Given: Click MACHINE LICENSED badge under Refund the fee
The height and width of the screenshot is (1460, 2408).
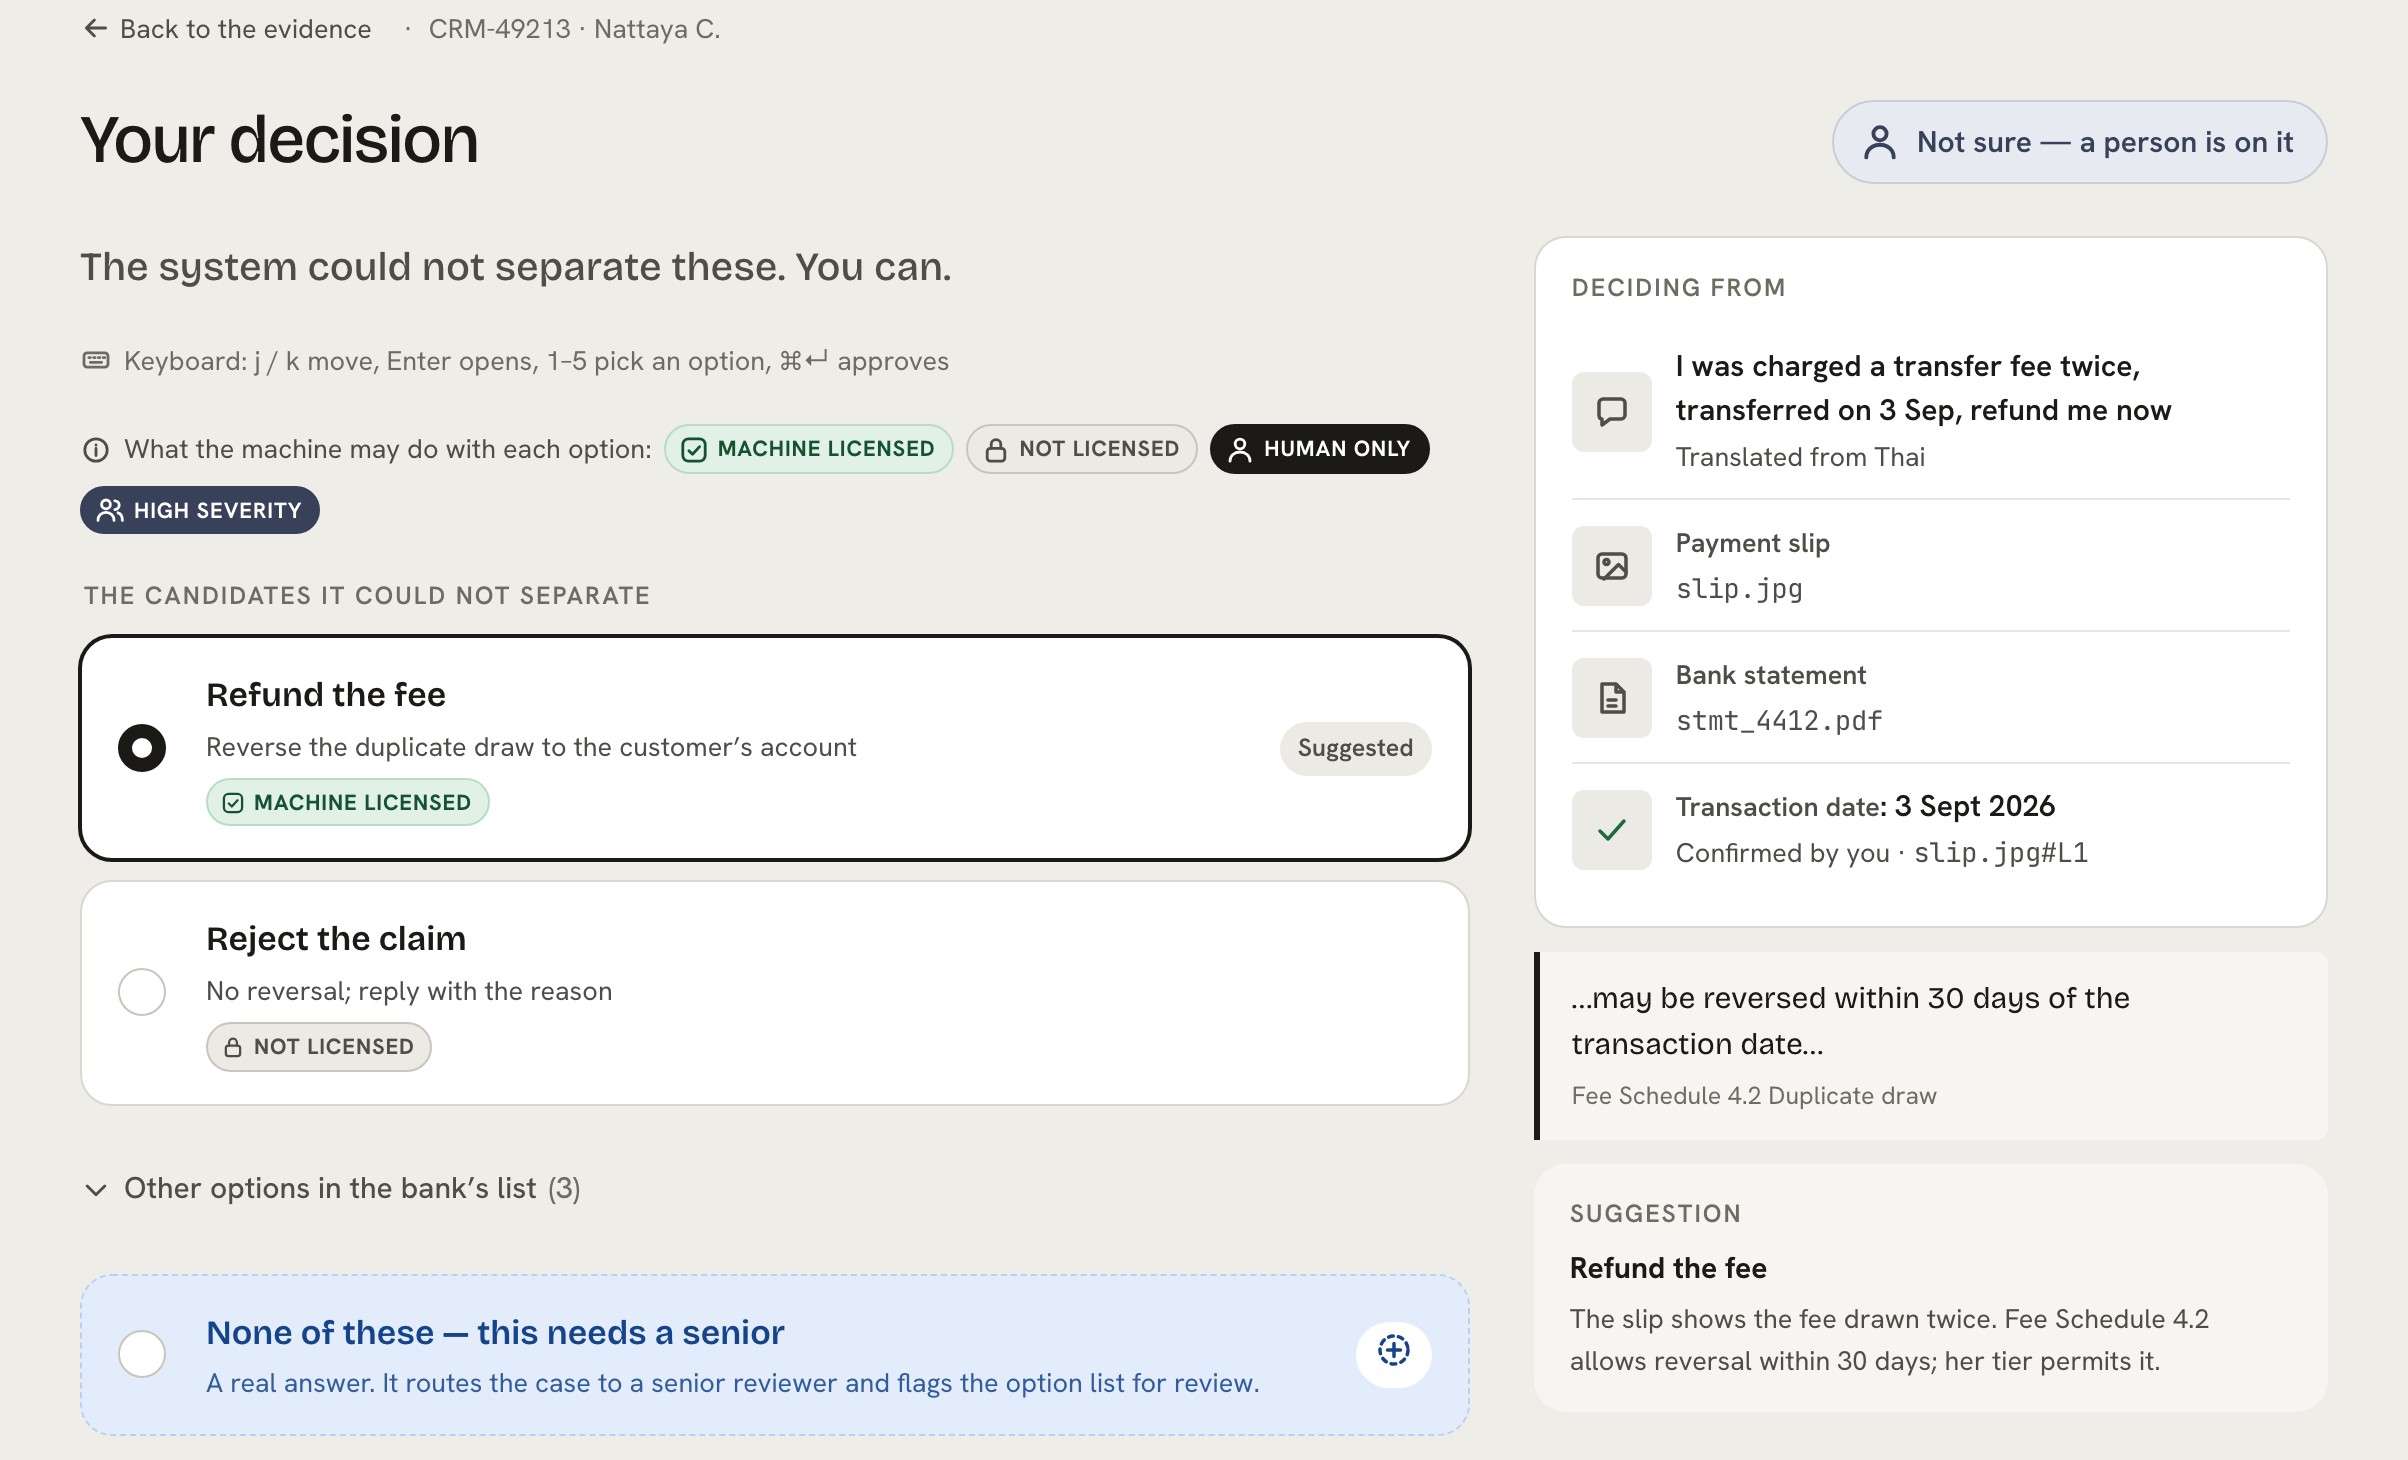Looking at the screenshot, I should 347,803.
